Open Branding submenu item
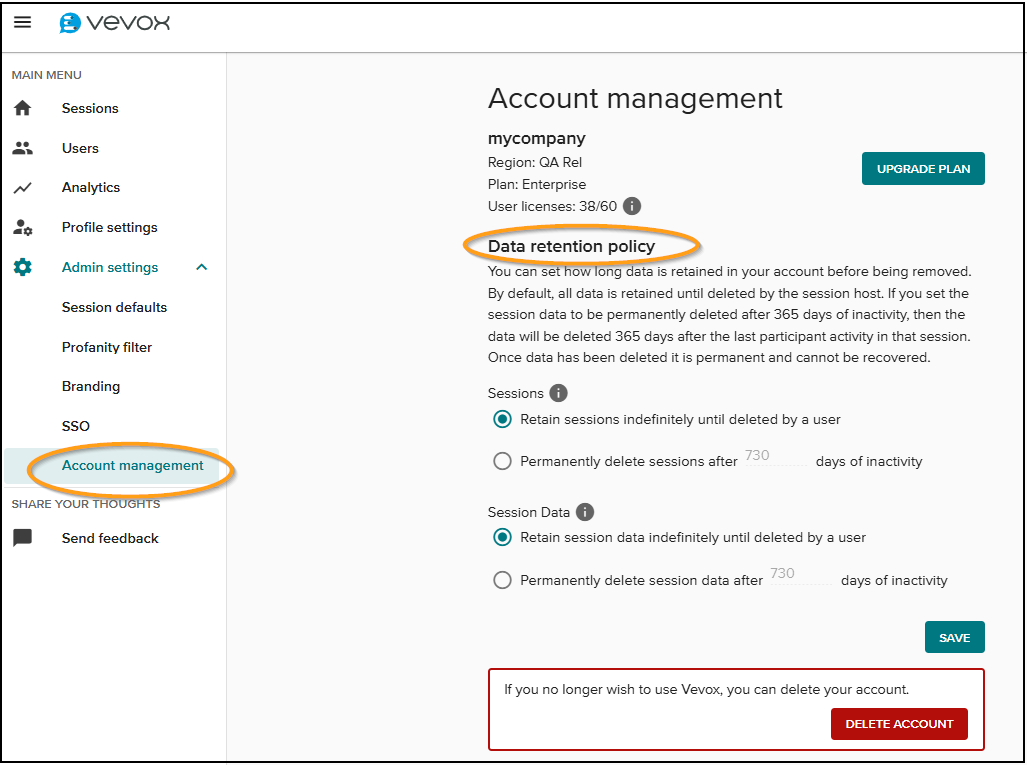This screenshot has width=1027, height=765. pyautogui.click(x=91, y=386)
